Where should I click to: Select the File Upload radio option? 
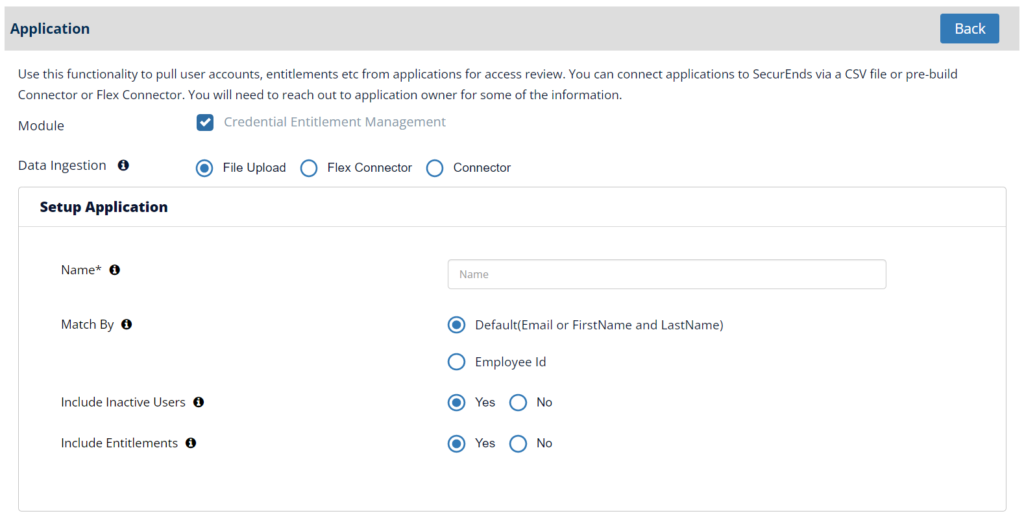(x=204, y=169)
